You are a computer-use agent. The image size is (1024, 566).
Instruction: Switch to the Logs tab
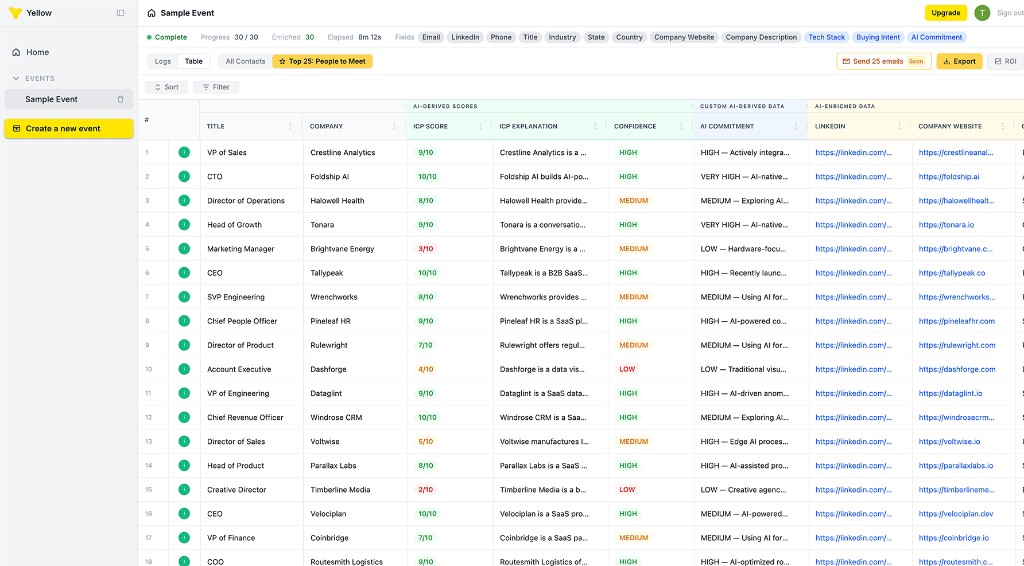pyautogui.click(x=162, y=61)
